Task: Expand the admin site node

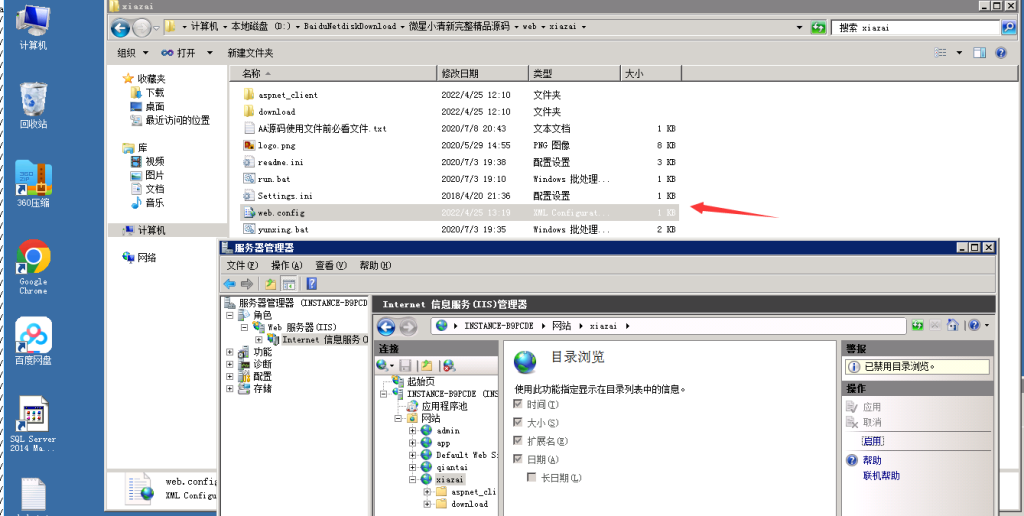Action: pos(412,431)
